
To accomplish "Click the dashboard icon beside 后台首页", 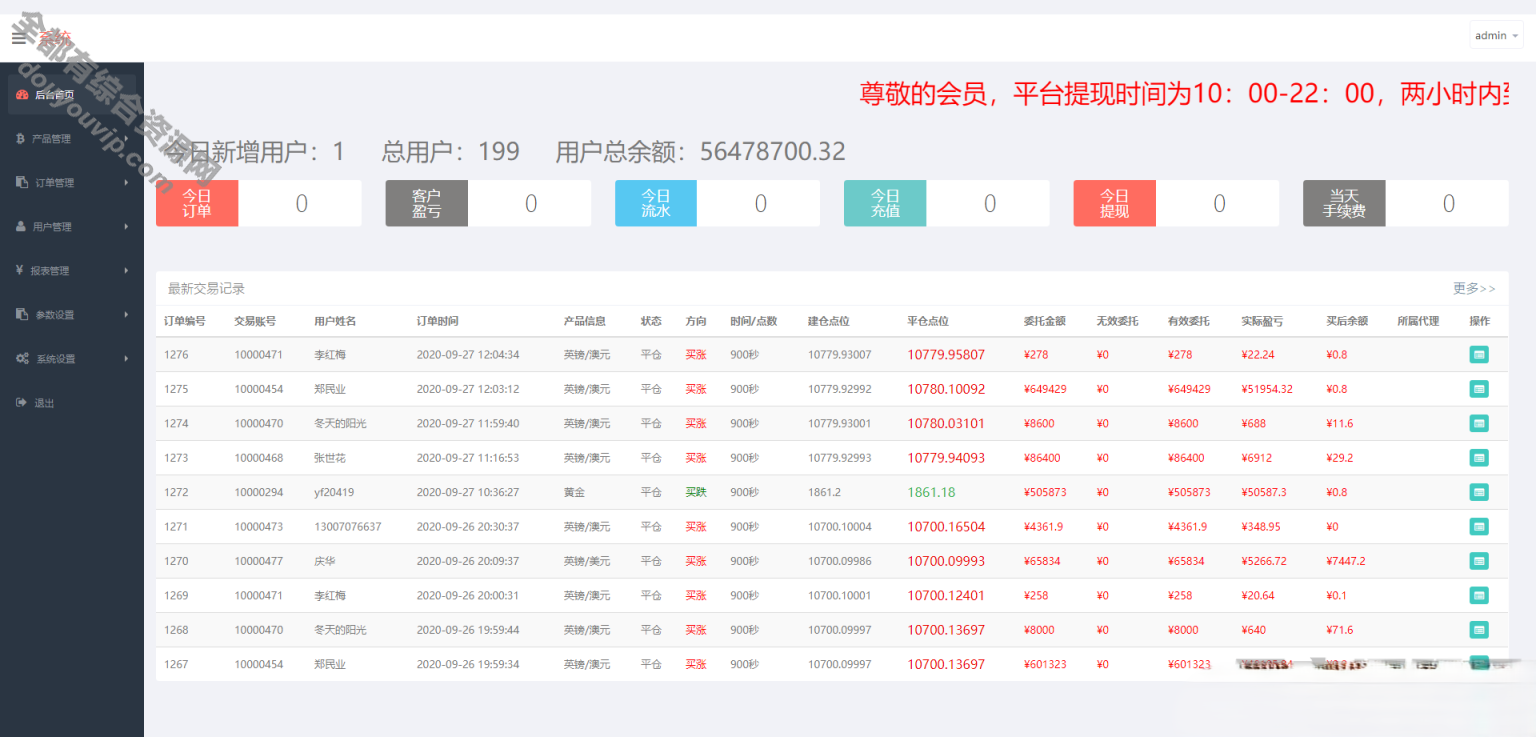I will point(22,95).
